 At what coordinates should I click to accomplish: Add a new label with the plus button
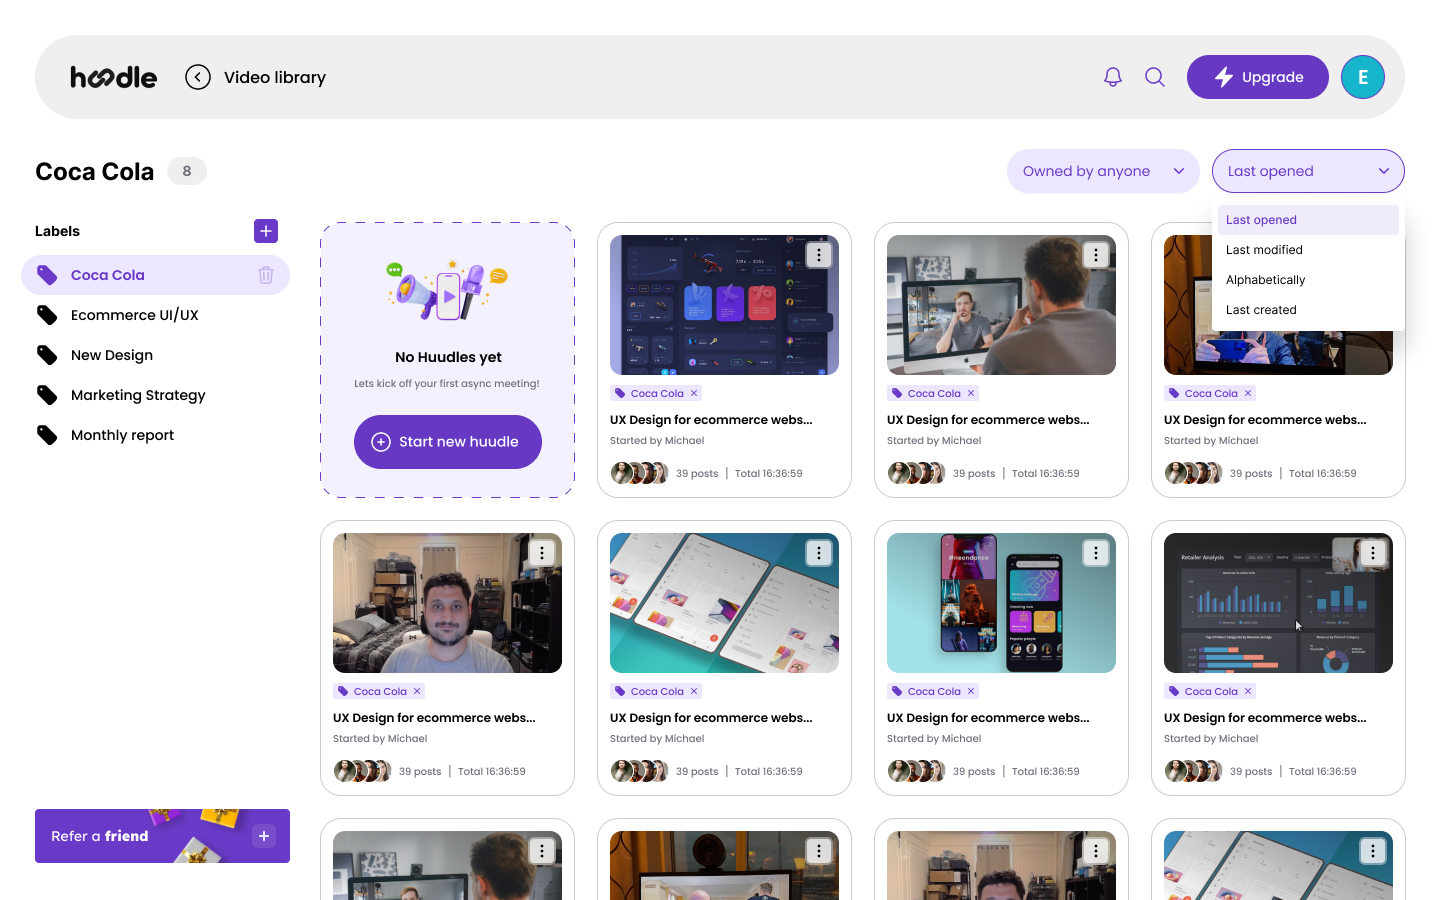pyautogui.click(x=266, y=231)
